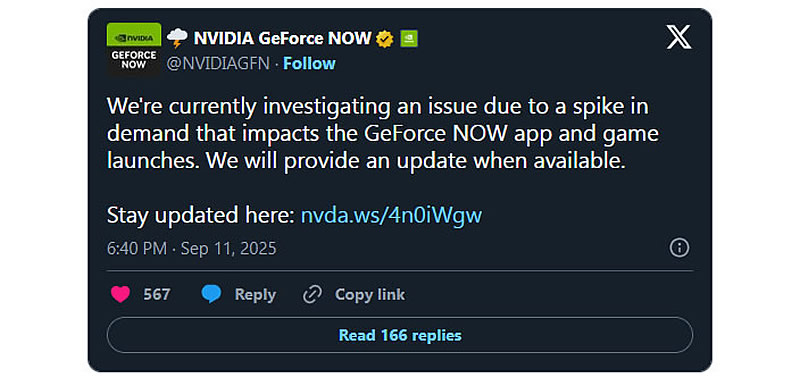Visit the @NVIDIAGFN handle
The image size is (800, 386).
click(x=218, y=64)
